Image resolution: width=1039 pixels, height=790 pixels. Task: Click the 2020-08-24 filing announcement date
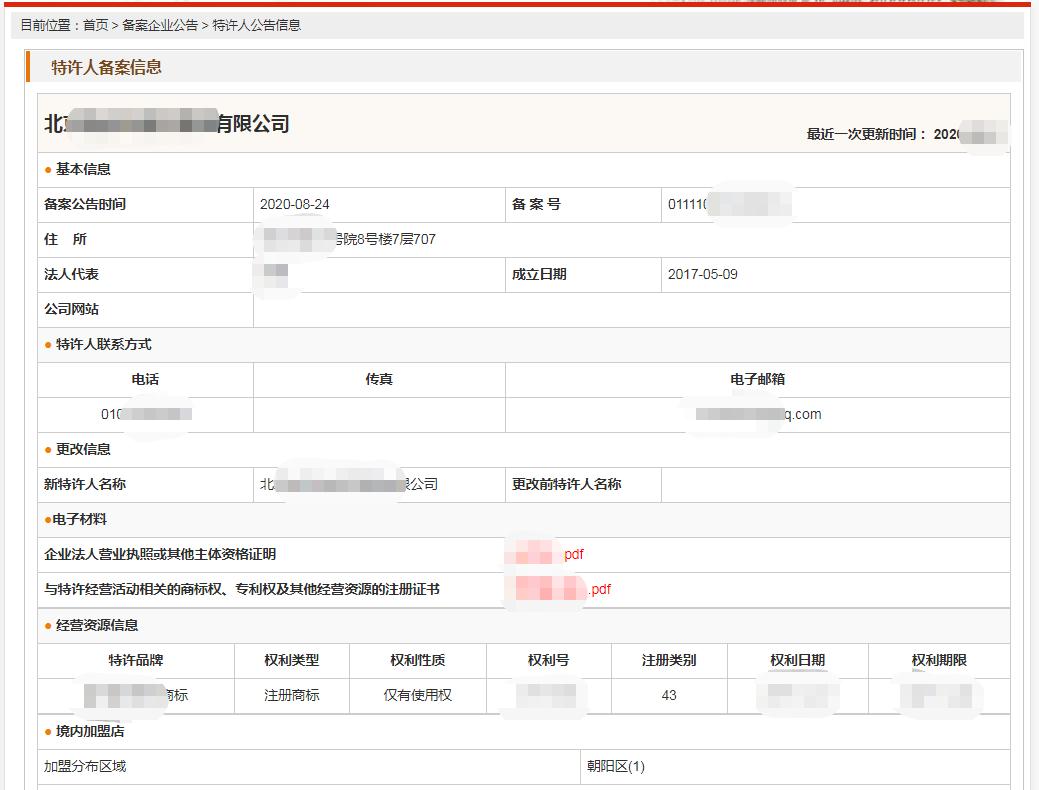(294, 204)
